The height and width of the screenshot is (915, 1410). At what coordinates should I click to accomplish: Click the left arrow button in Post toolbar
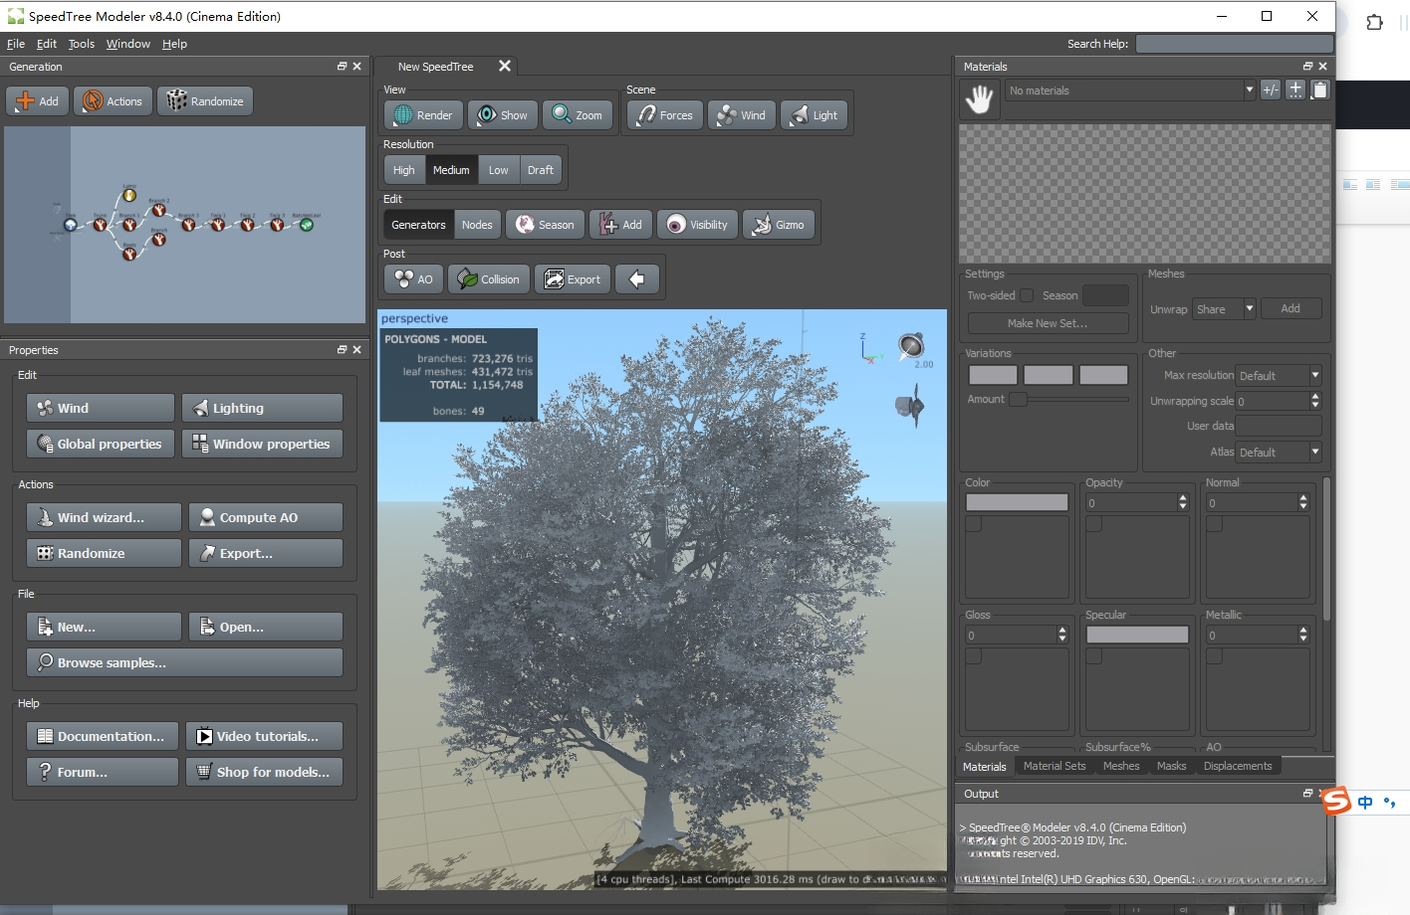click(637, 279)
